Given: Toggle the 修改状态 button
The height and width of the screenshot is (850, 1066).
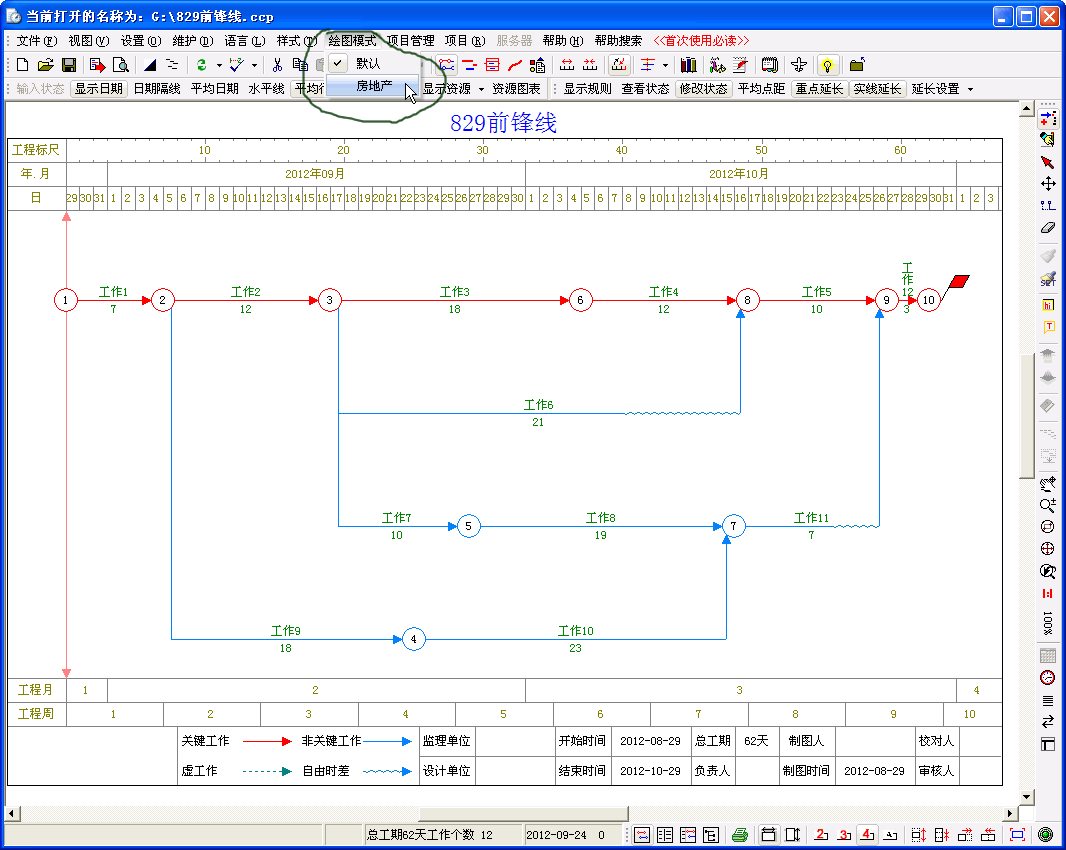Looking at the screenshot, I should tap(703, 88).
